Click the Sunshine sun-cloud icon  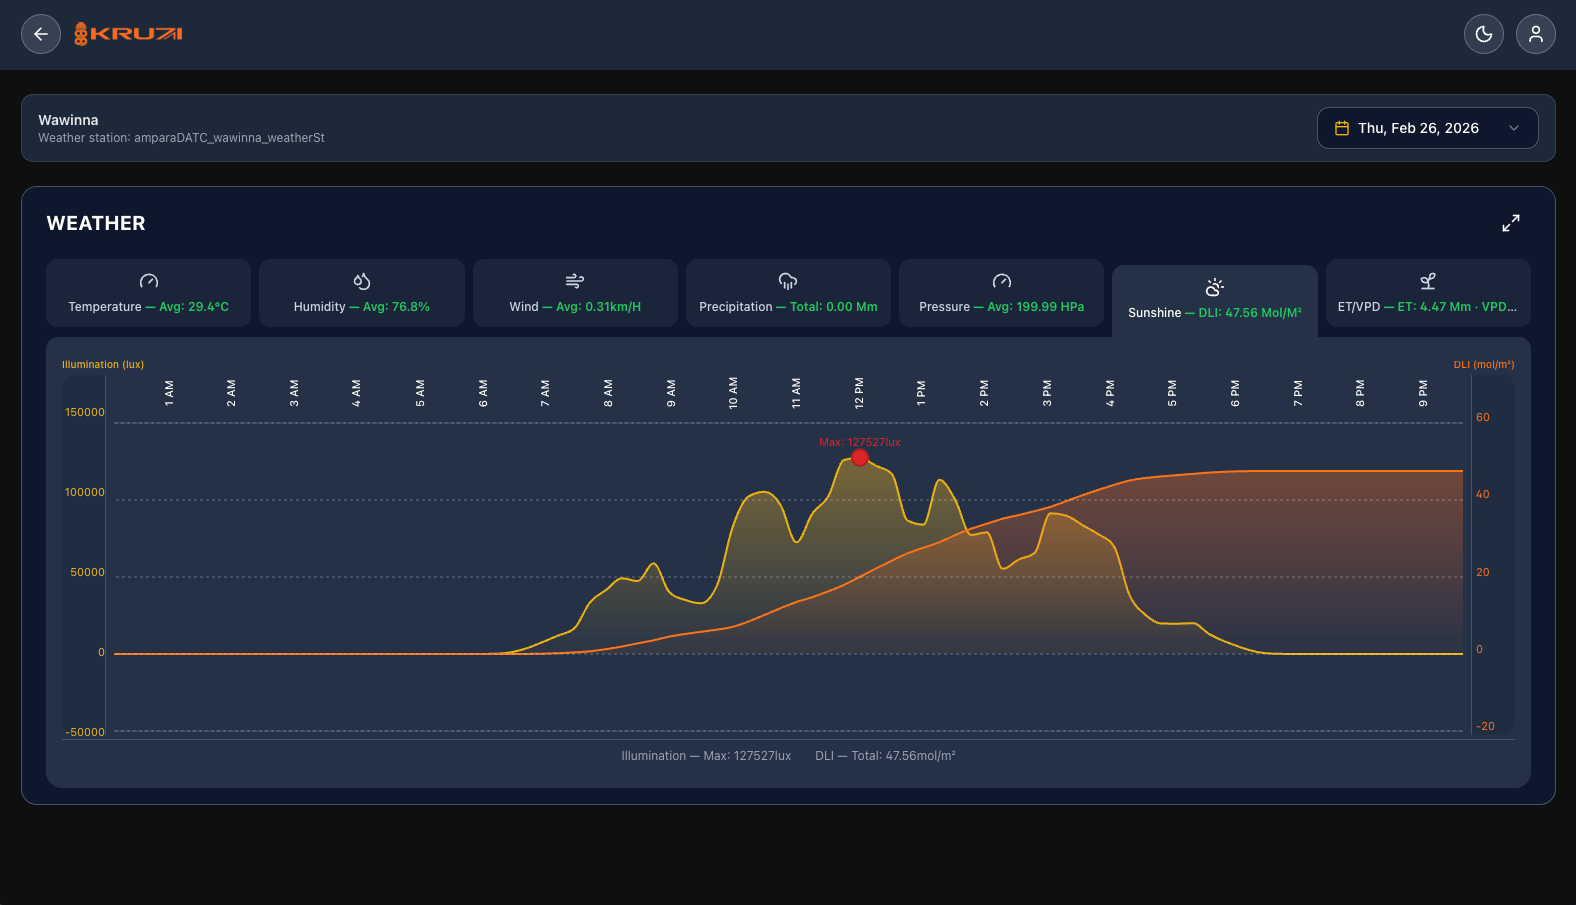pyautogui.click(x=1214, y=287)
